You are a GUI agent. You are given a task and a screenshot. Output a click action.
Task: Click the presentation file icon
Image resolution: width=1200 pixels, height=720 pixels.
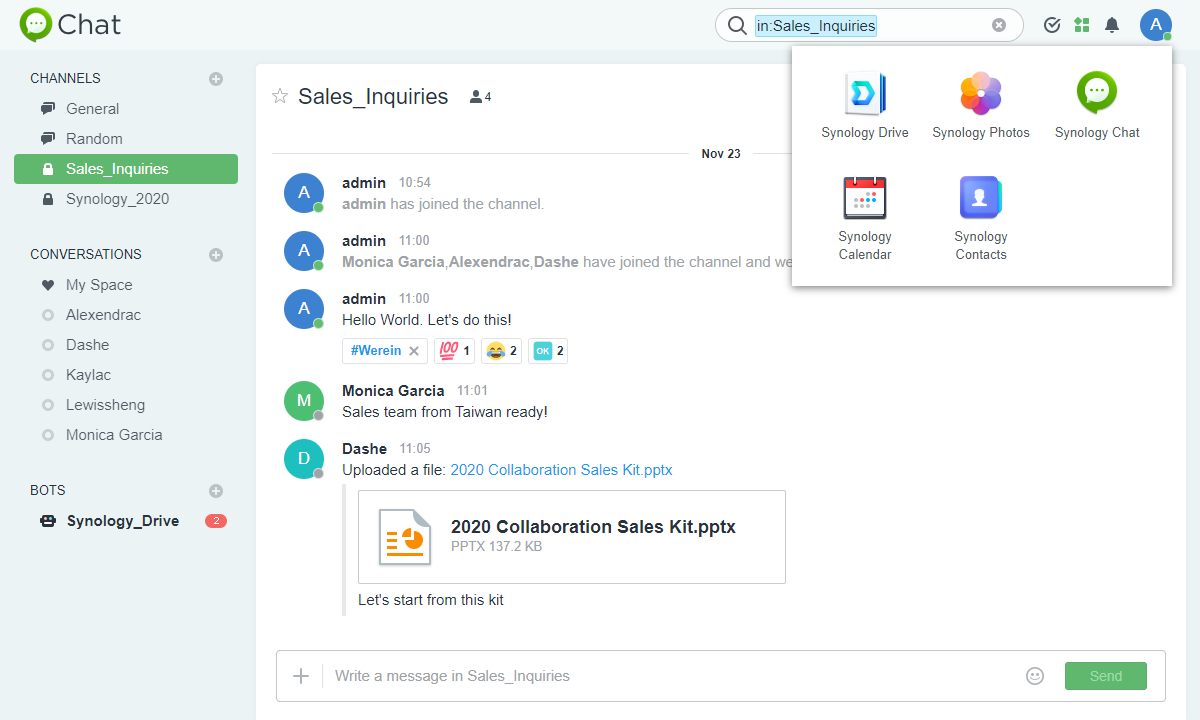point(404,537)
